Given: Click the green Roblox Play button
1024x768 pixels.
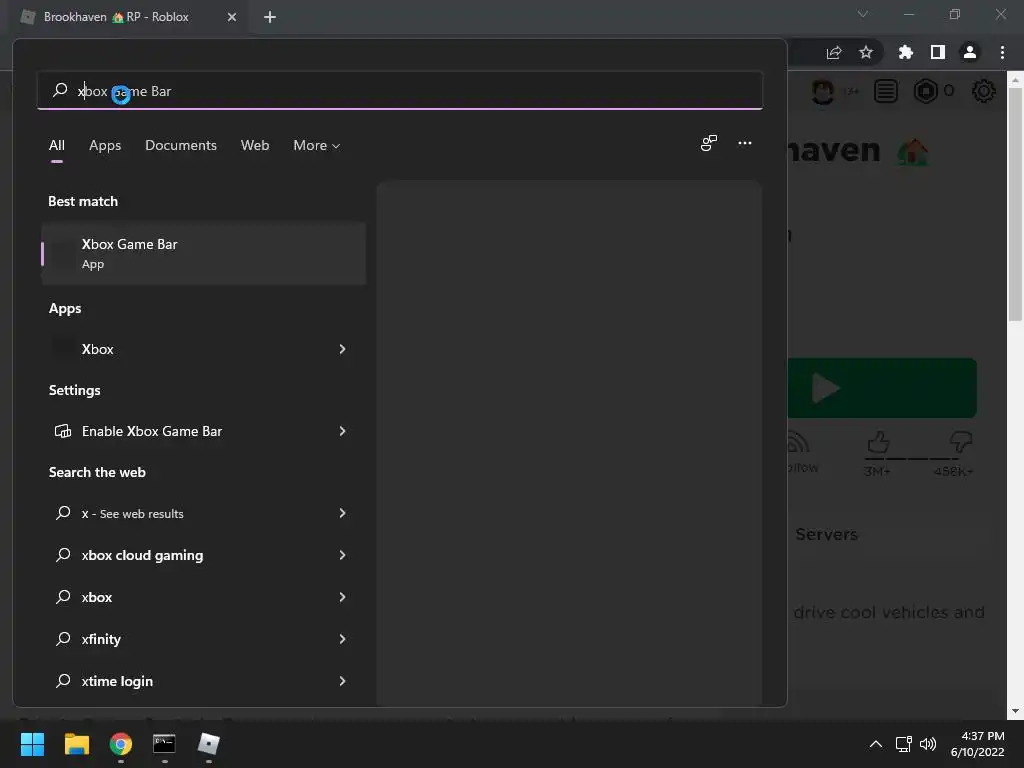Looking at the screenshot, I should click(x=882, y=388).
